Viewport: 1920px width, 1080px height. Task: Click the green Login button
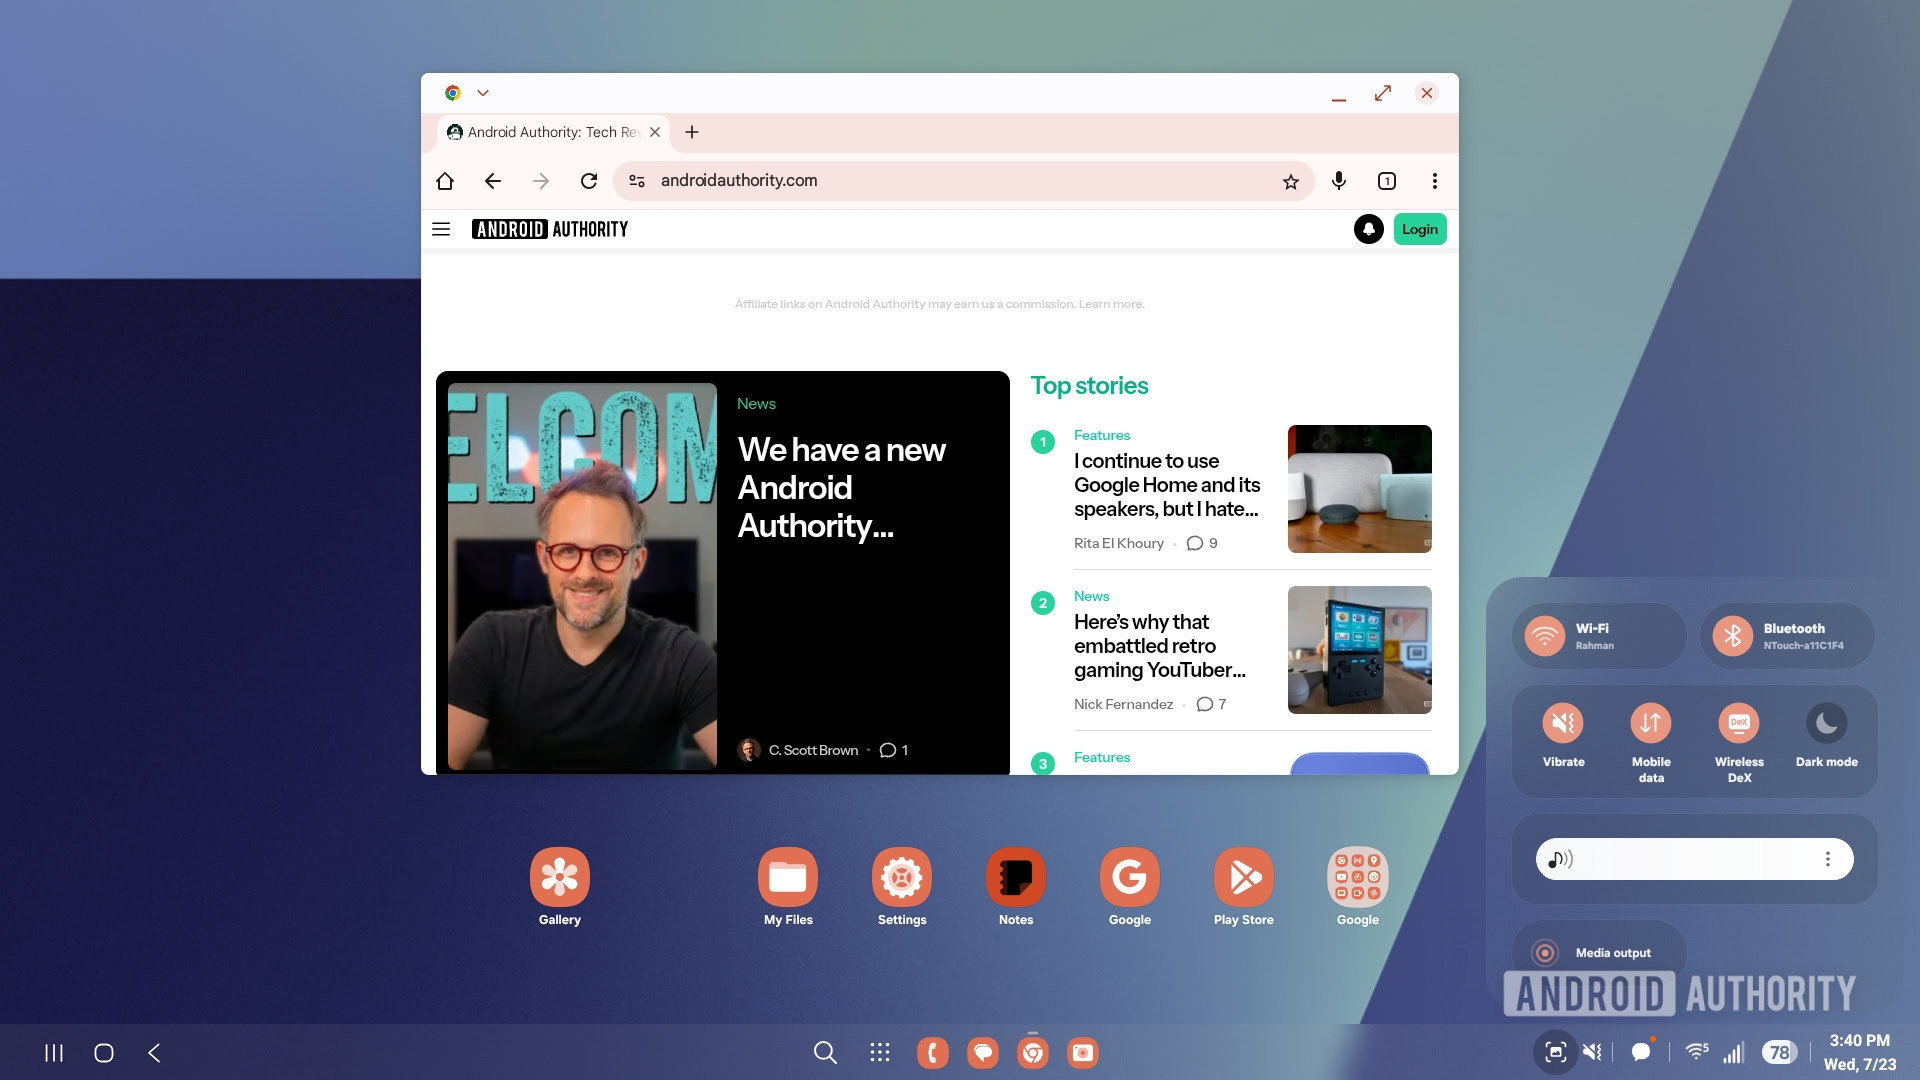(x=1419, y=229)
